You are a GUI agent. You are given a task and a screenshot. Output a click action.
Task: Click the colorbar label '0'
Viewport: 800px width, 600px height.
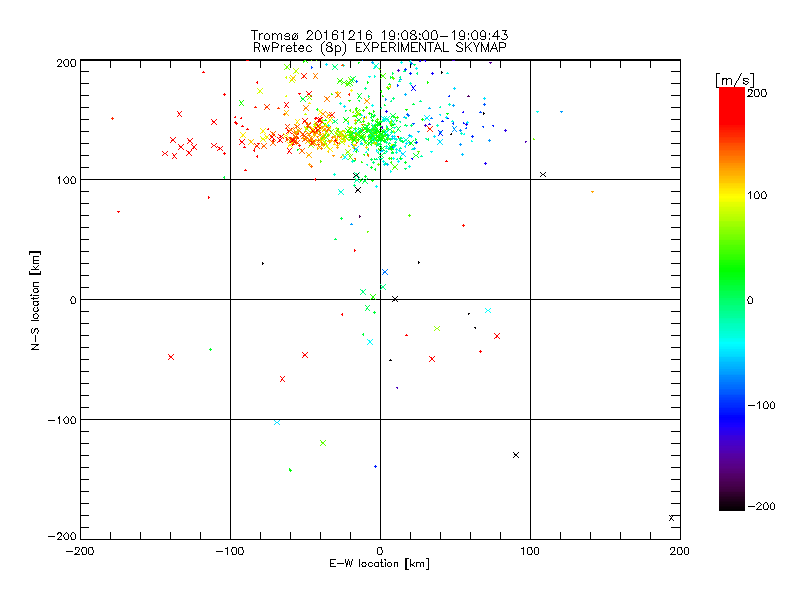click(x=750, y=300)
